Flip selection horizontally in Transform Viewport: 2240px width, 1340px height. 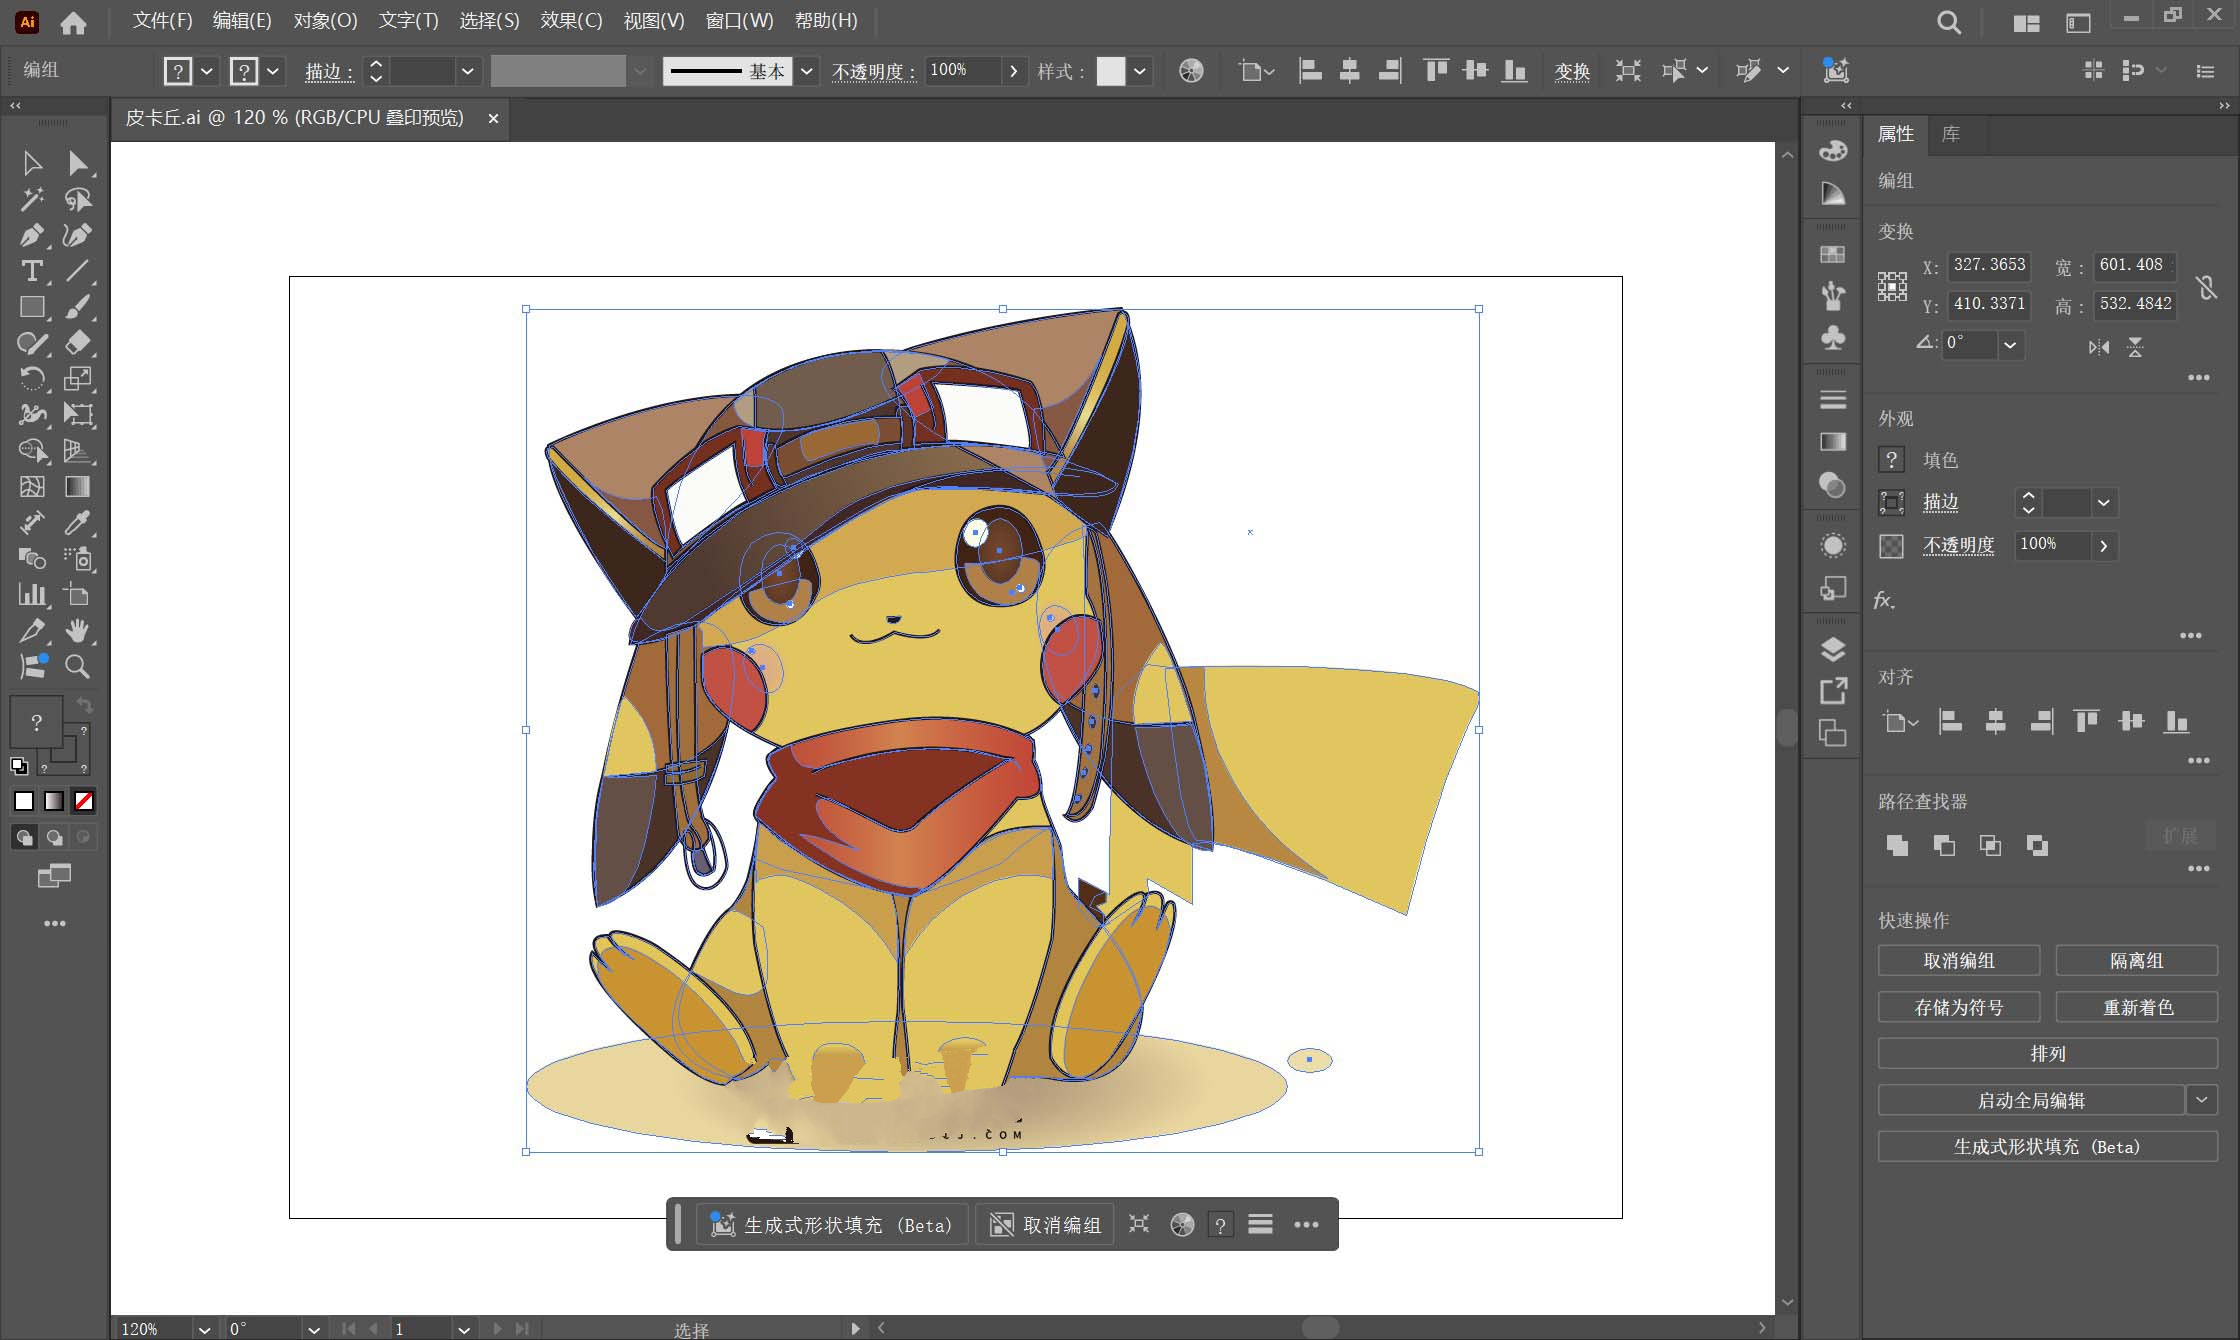(2099, 348)
